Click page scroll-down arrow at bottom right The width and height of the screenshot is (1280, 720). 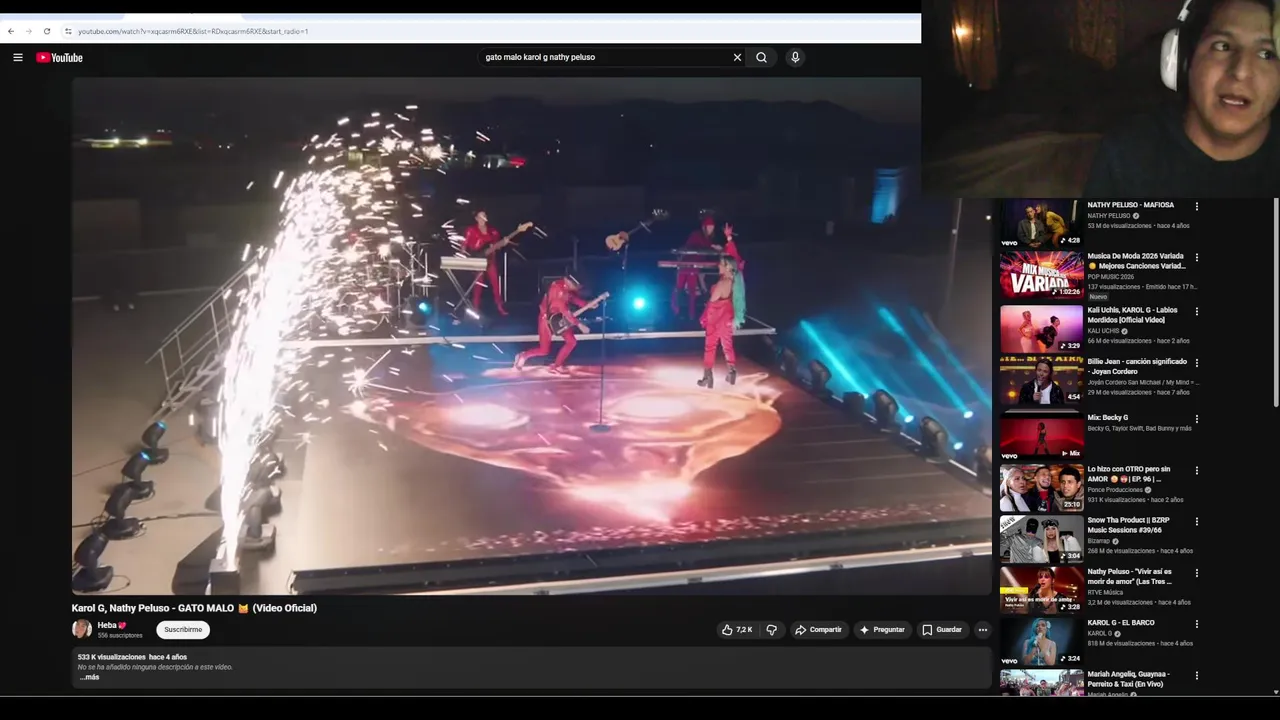(x=1276, y=692)
